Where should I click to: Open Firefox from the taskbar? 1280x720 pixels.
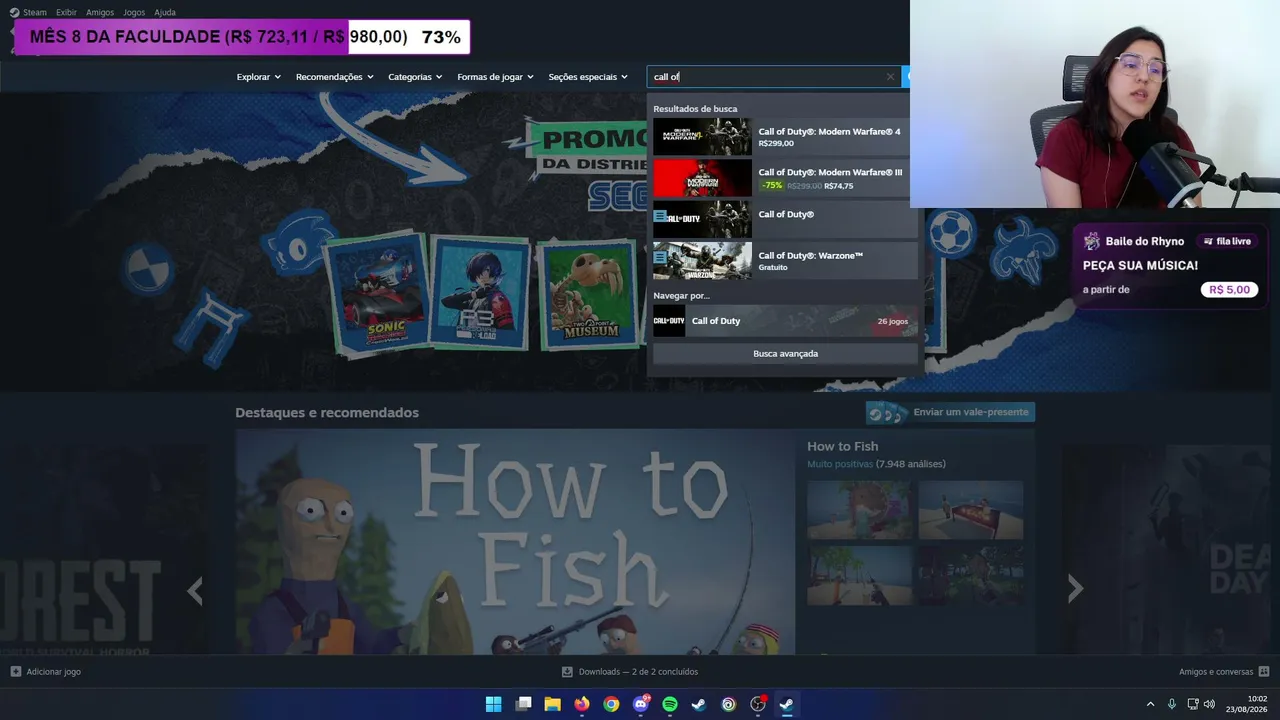click(x=582, y=704)
